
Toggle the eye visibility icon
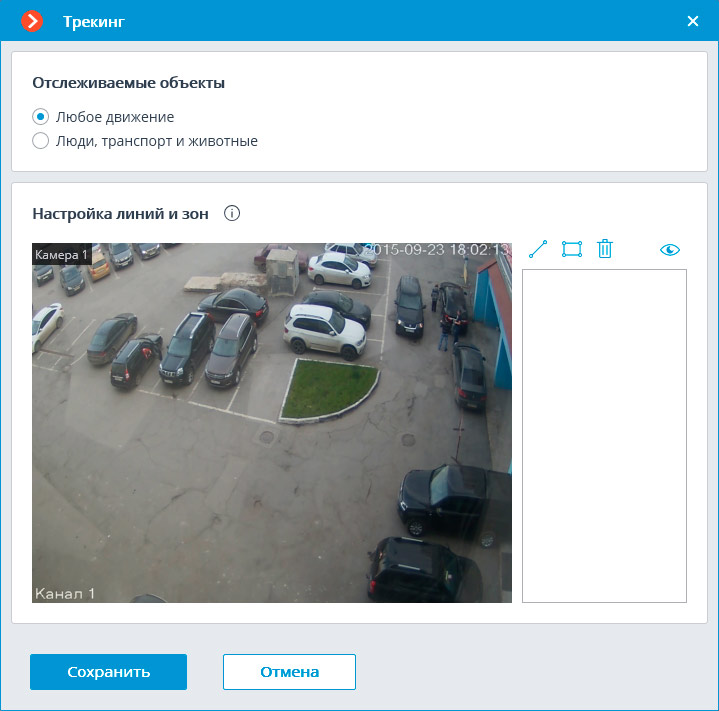coord(669,250)
